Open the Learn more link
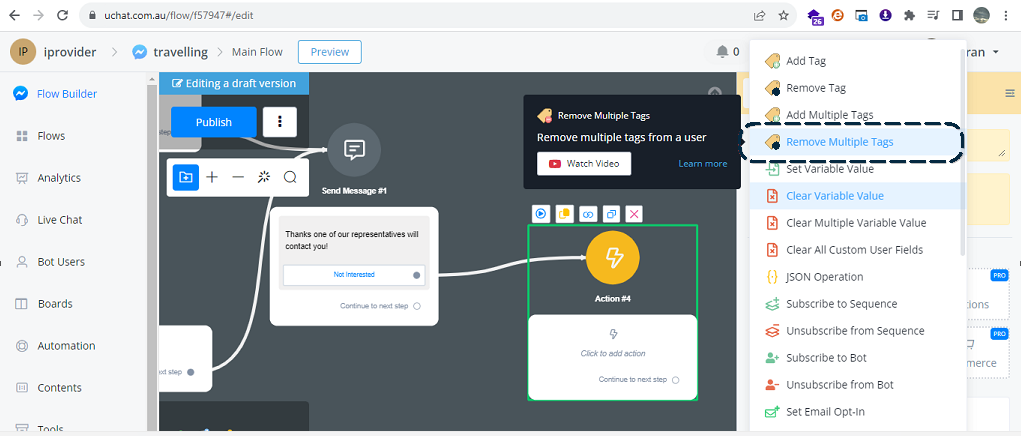The width and height of the screenshot is (1021, 436). tap(703, 163)
